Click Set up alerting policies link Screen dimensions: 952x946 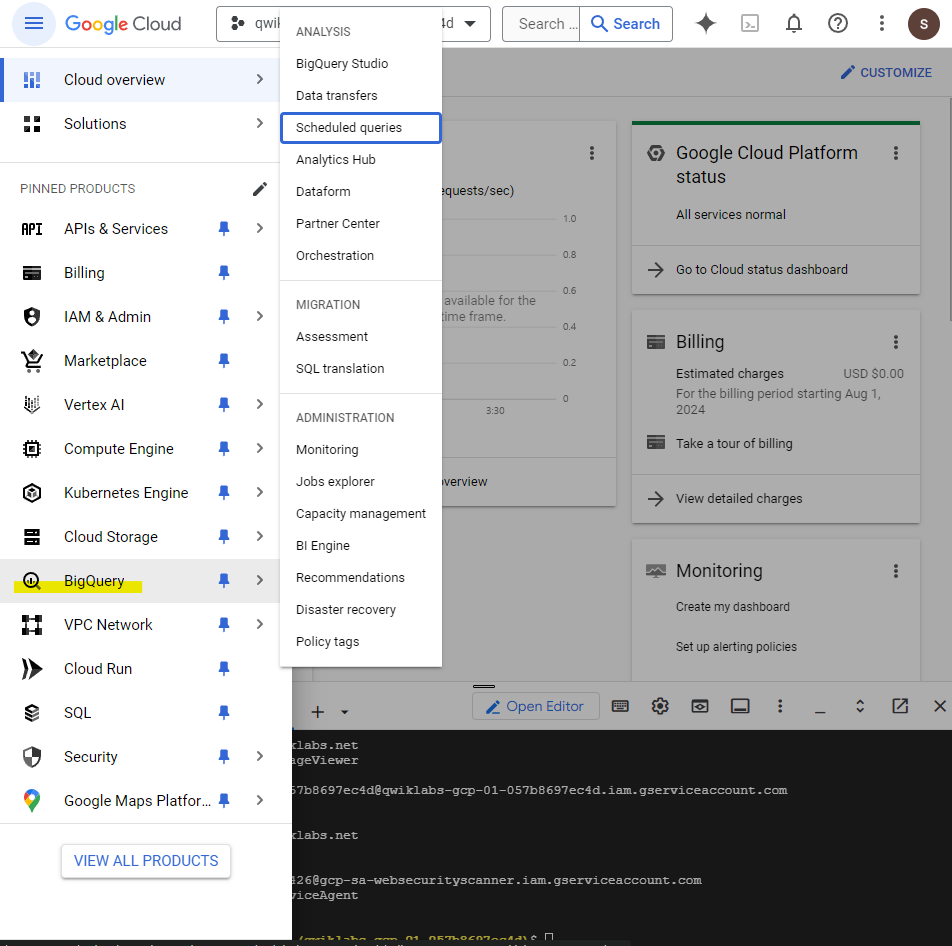pyautogui.click(x=736, y=647)
